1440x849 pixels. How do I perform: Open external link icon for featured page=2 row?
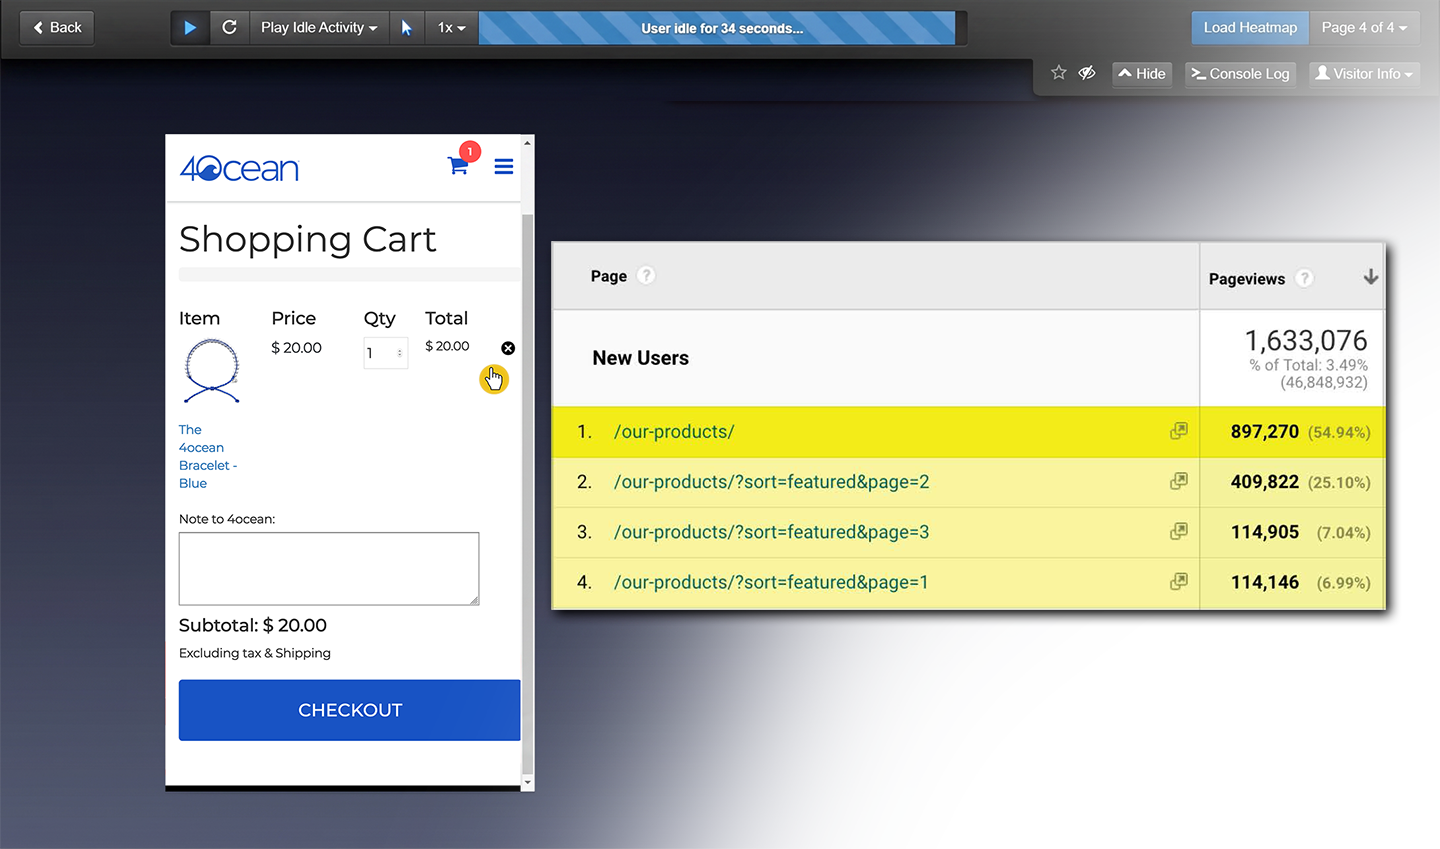[x=1179, y=481]
